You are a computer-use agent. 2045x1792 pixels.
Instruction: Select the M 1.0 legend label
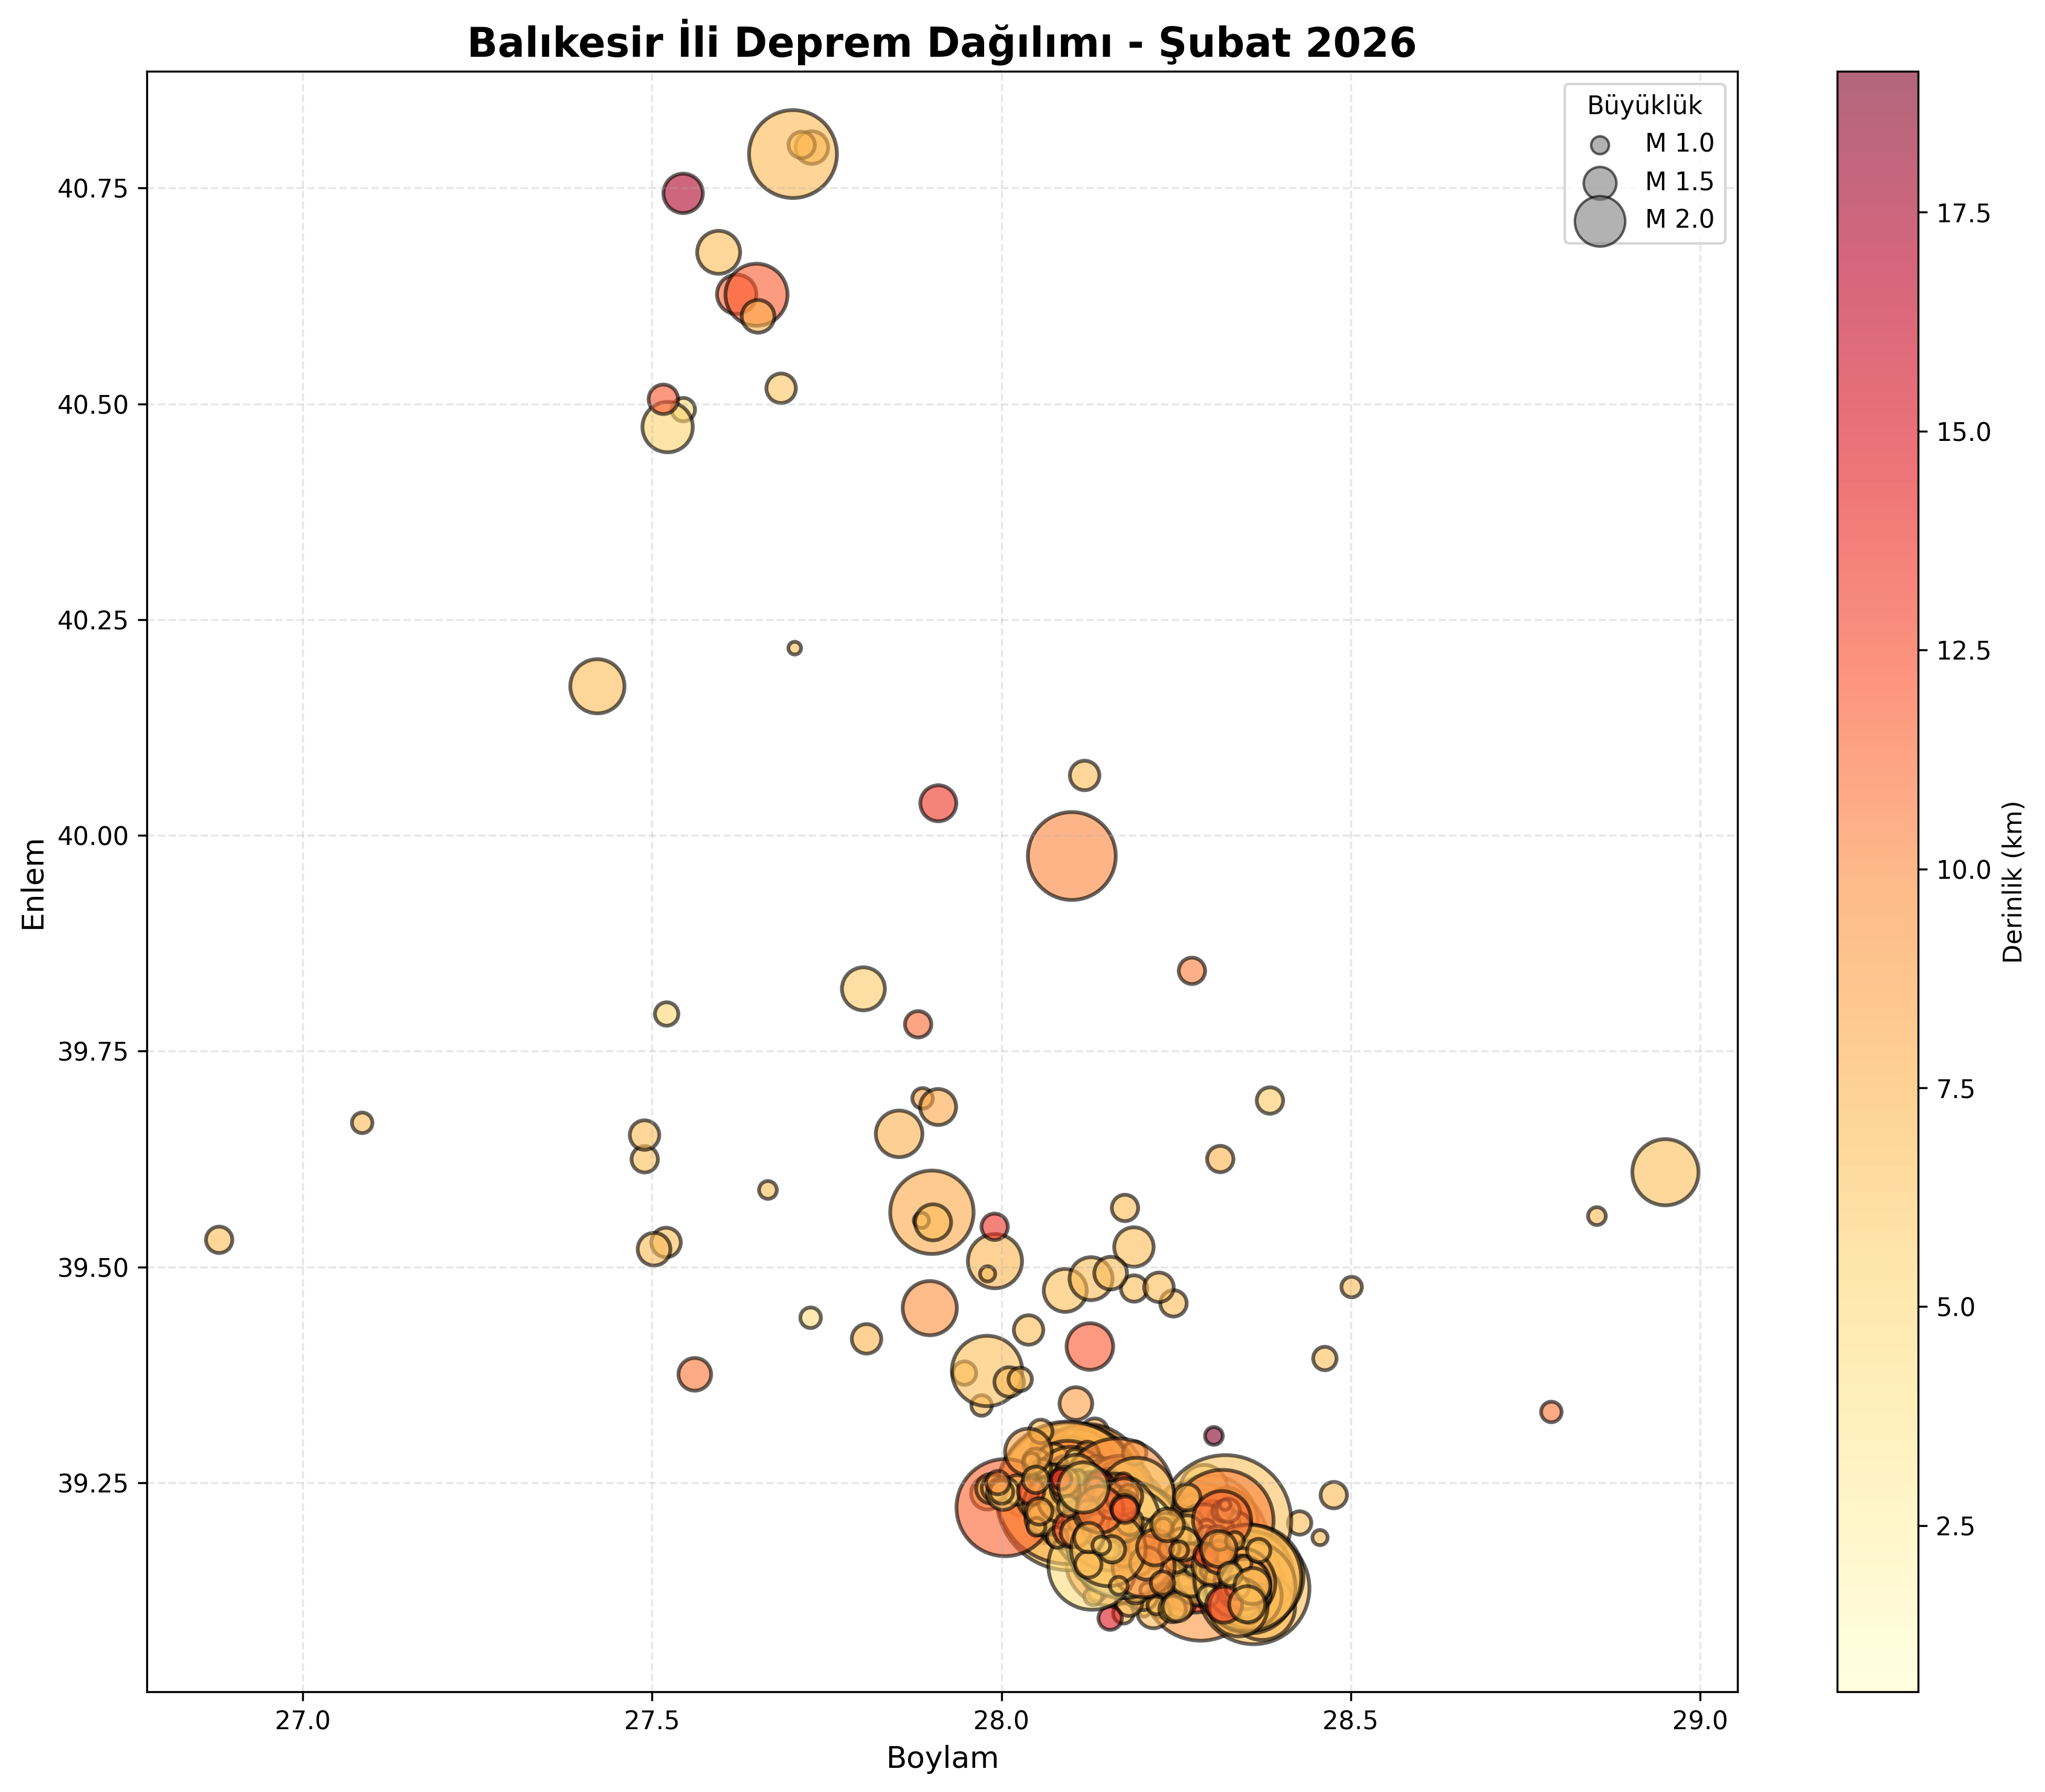[x=1680, y=144]
